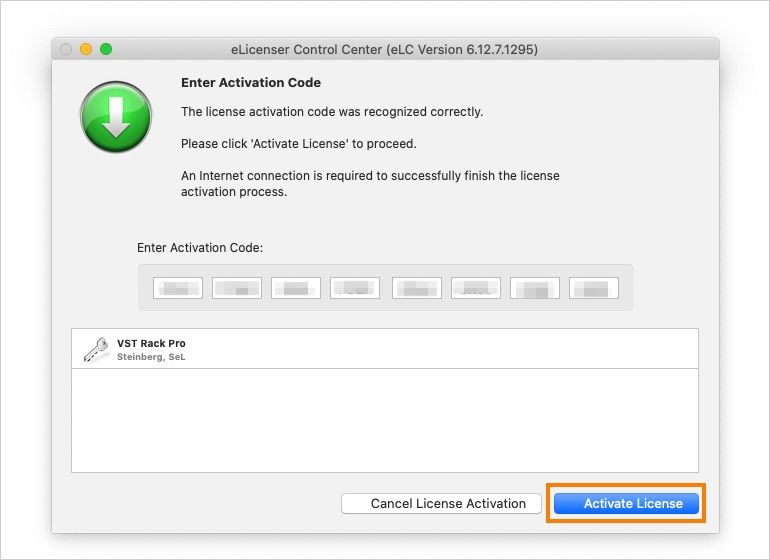
Task: Click the empty area of license list
Action: click(384, 420)
